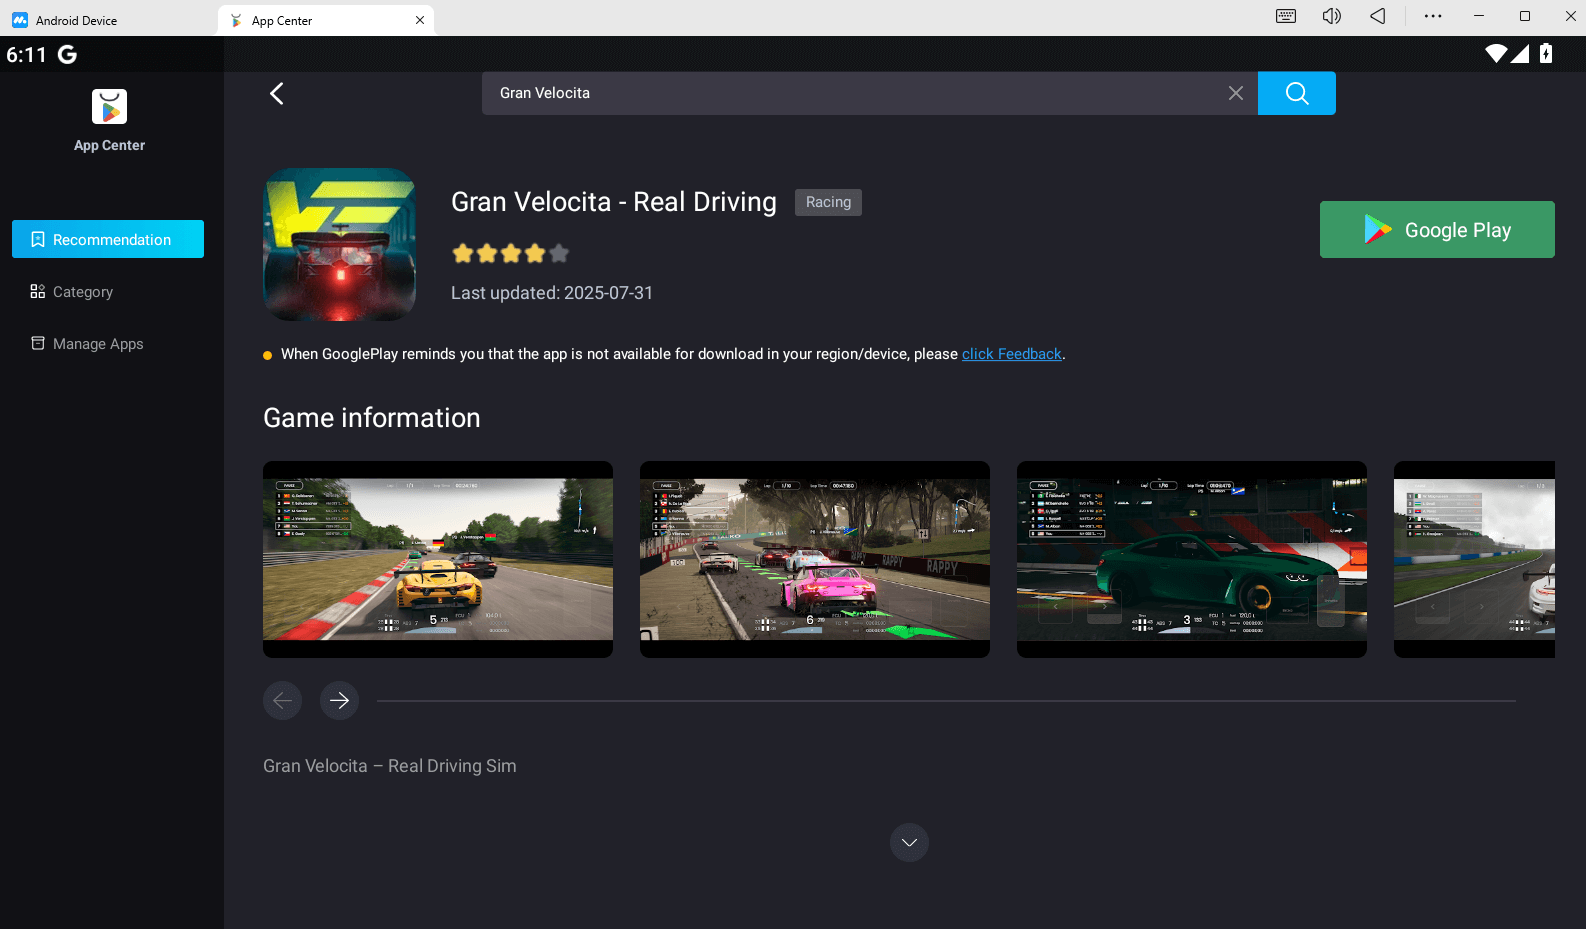Click the Google G icon in status bar
The image size is (1586, 929).
67,54
